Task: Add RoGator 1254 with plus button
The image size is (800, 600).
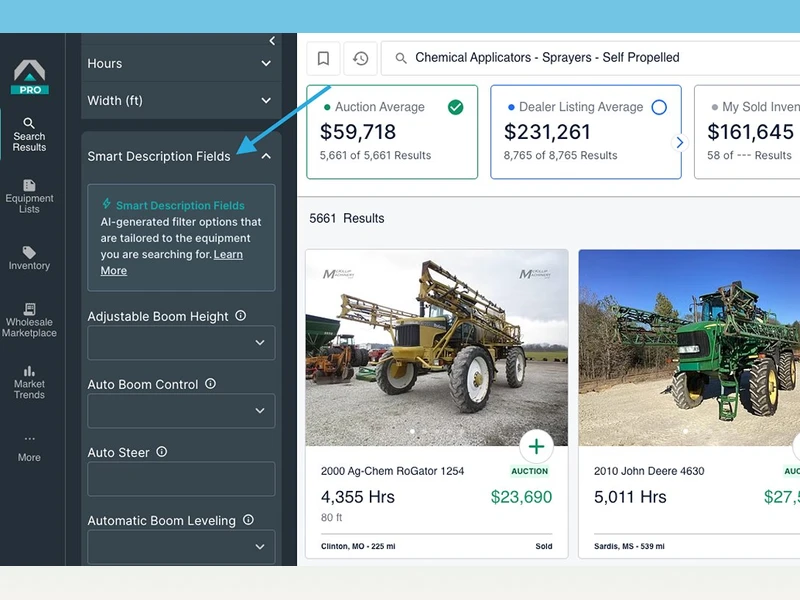Action: tap(536, 447)
